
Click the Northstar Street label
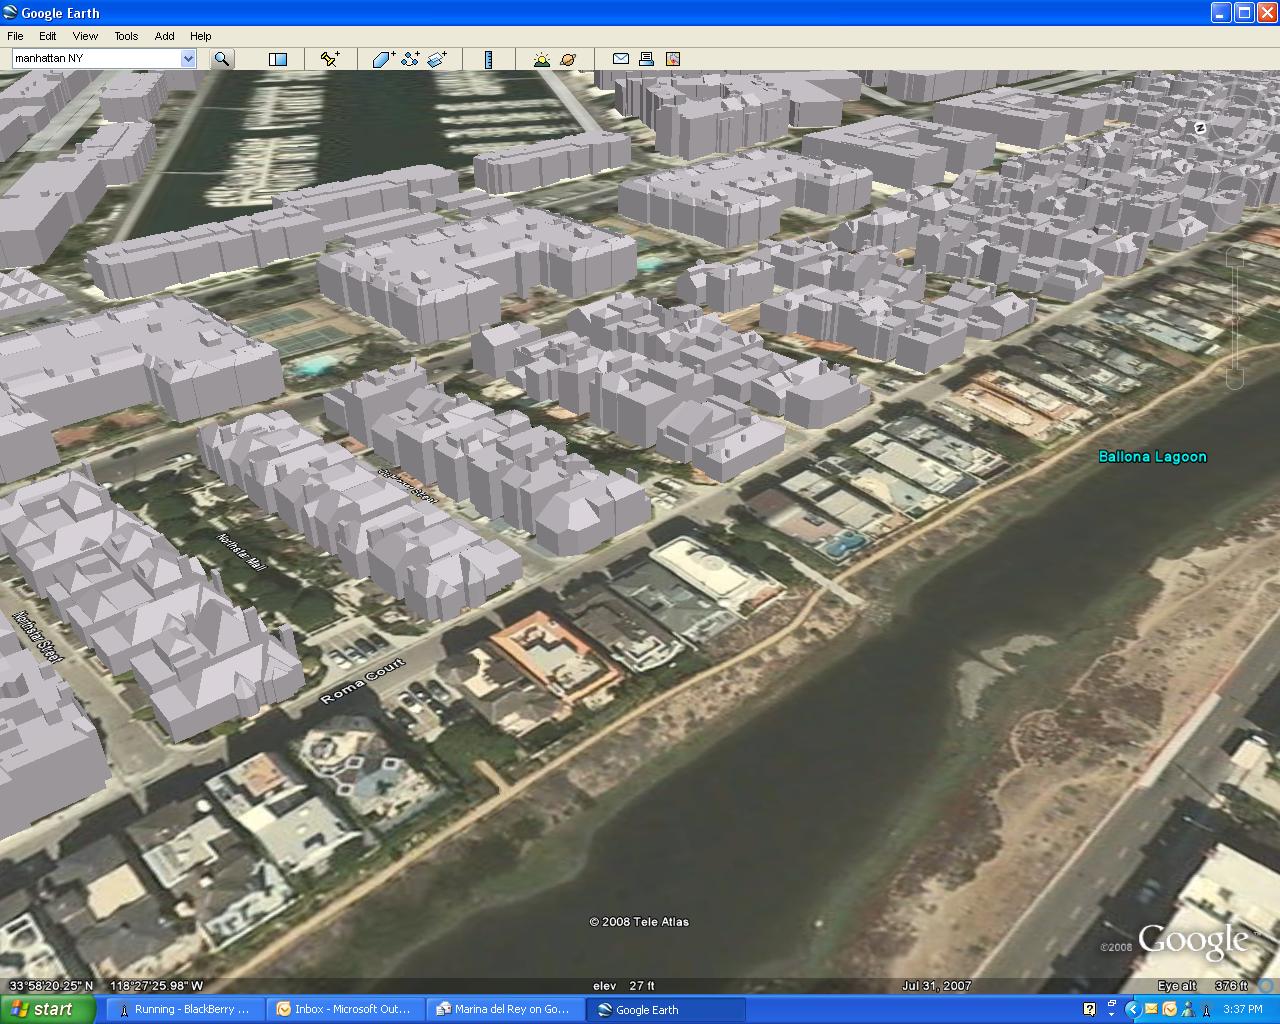(38, 637)
